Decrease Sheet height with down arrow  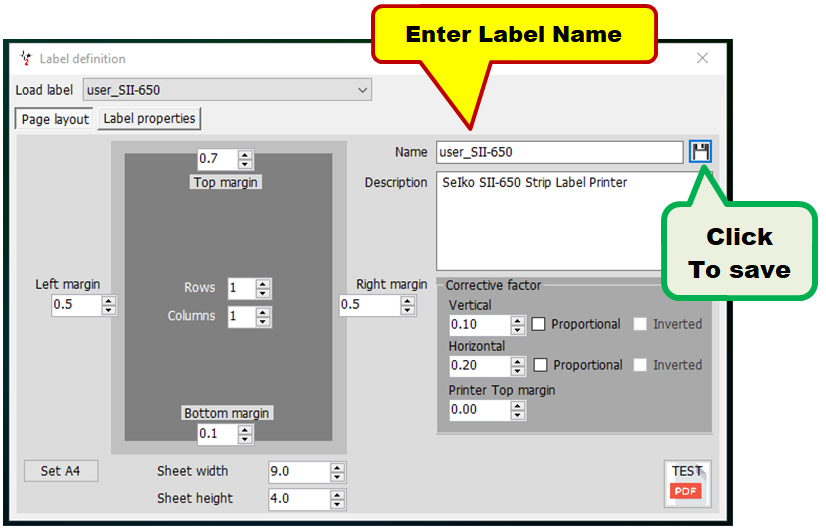(338, 504)
